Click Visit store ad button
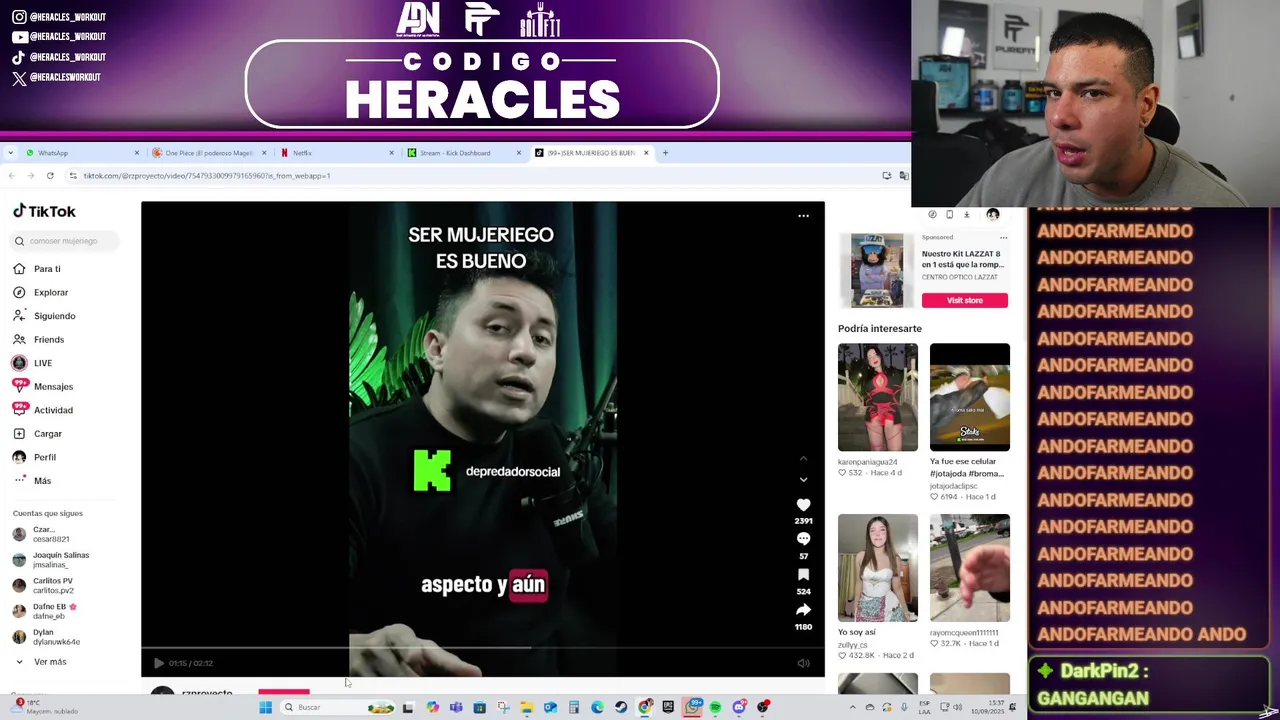 [x=964, y=300]
